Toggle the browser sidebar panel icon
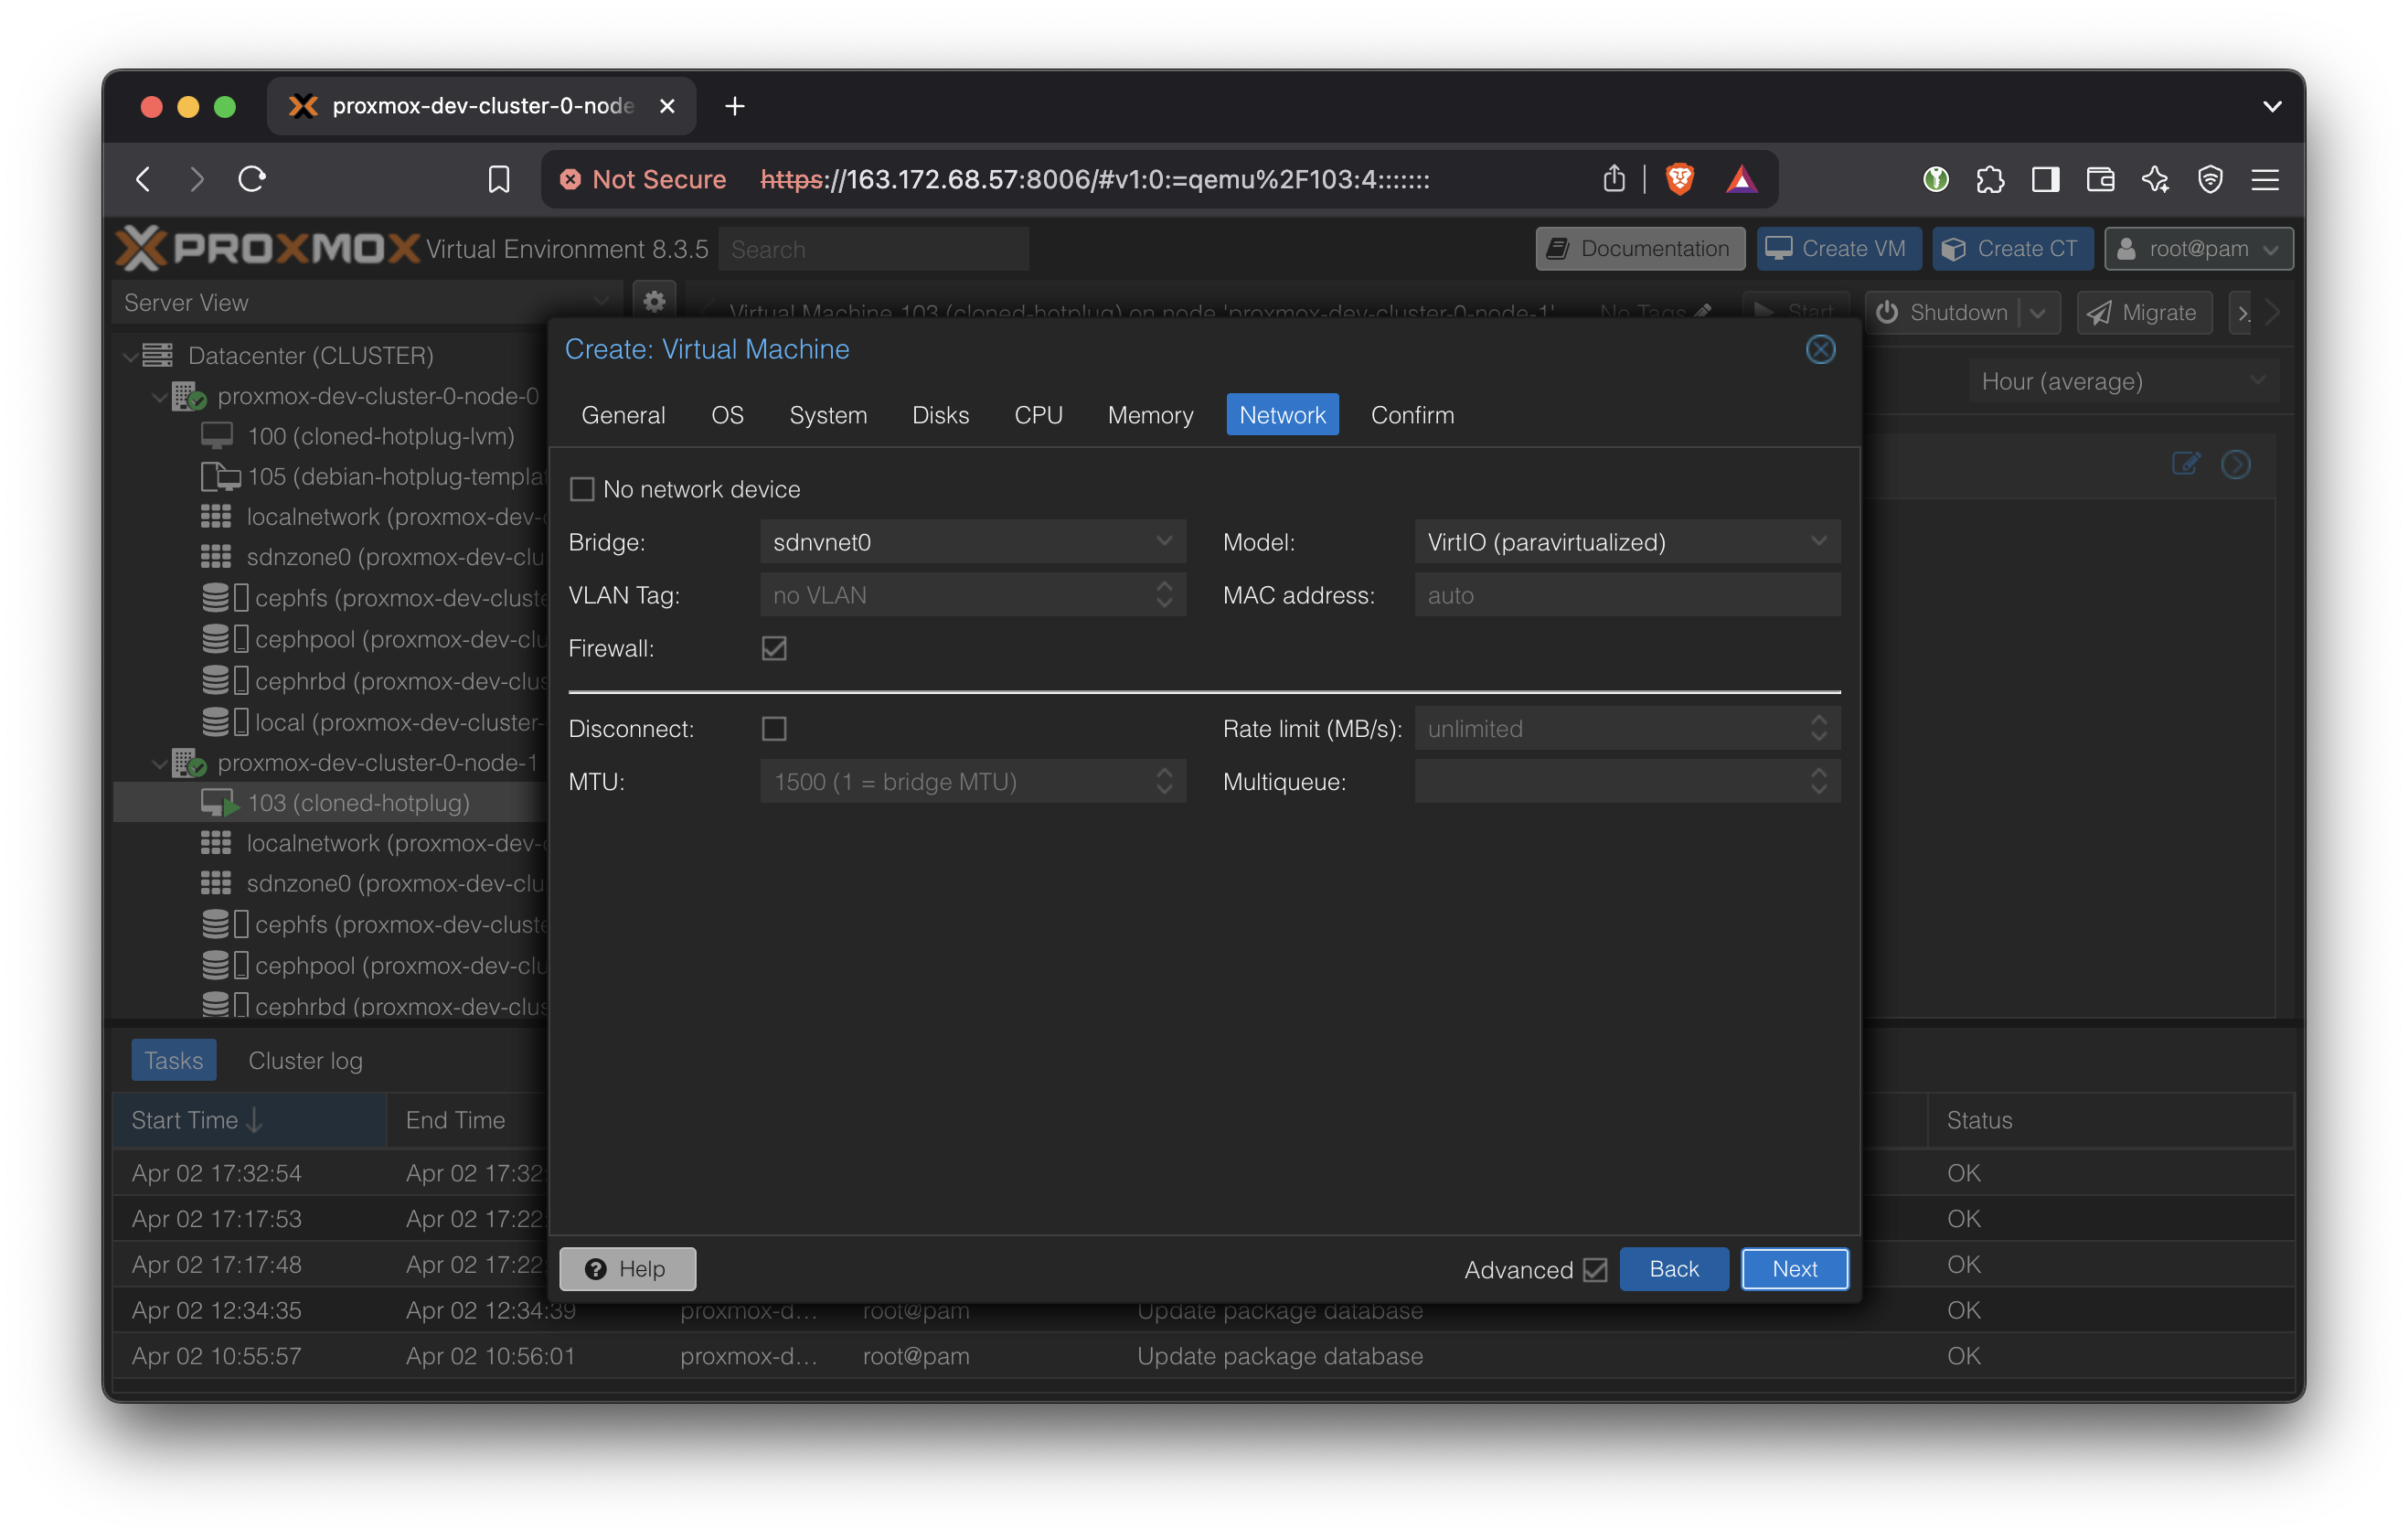Image resolution: width=2408 pixels, height=1538 pixels. click(x=2045, y=179)
